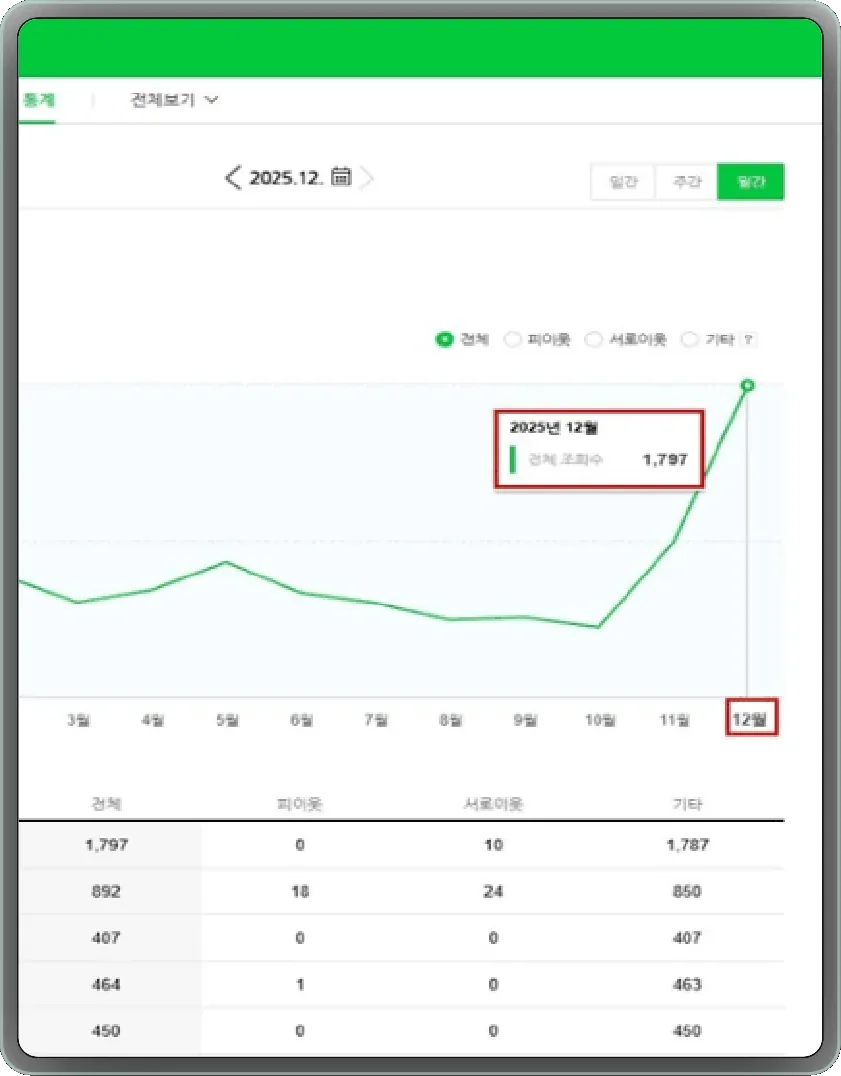Select the 서로이웃 radio button
Screen dimensions: 841x1076
(x=593, y=339)
